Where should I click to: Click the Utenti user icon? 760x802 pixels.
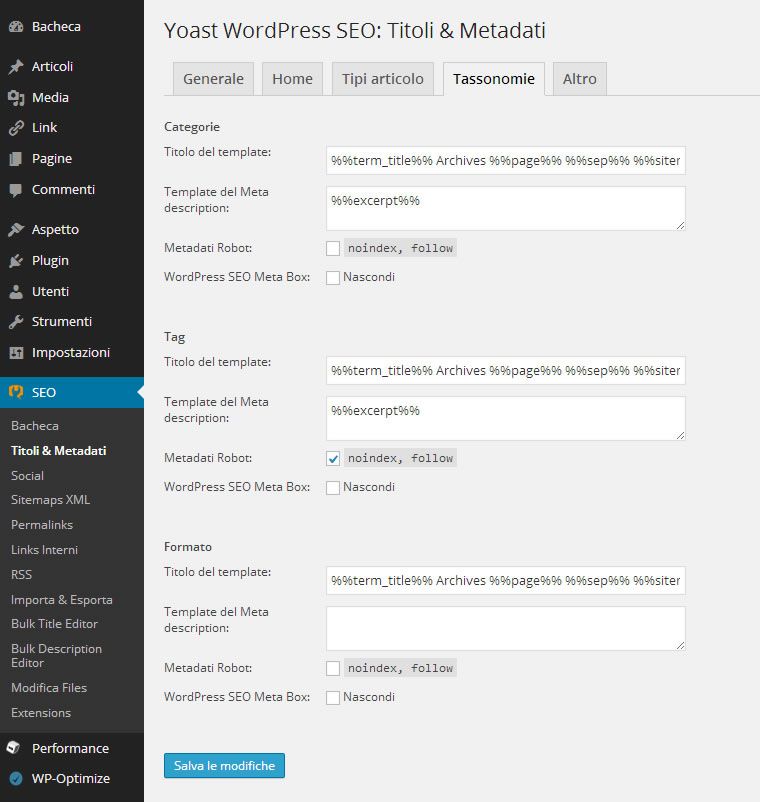click(x=16, y=292)
